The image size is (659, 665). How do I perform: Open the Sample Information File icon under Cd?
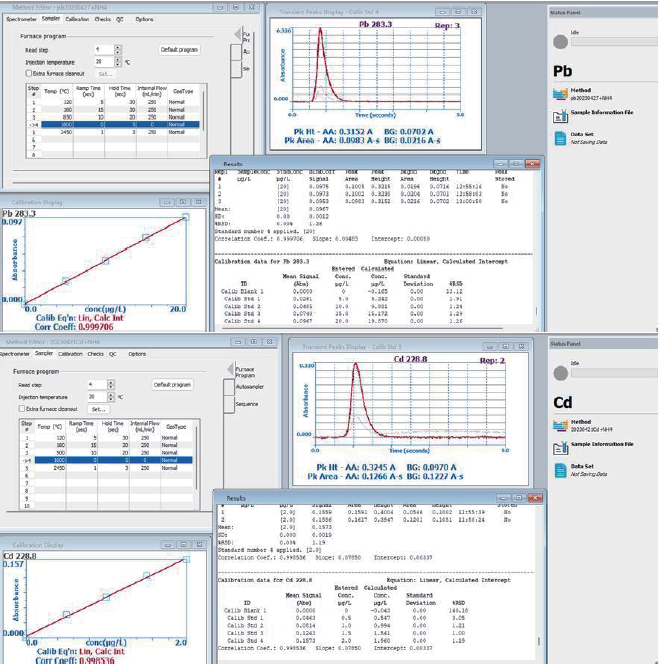(558, 446)
